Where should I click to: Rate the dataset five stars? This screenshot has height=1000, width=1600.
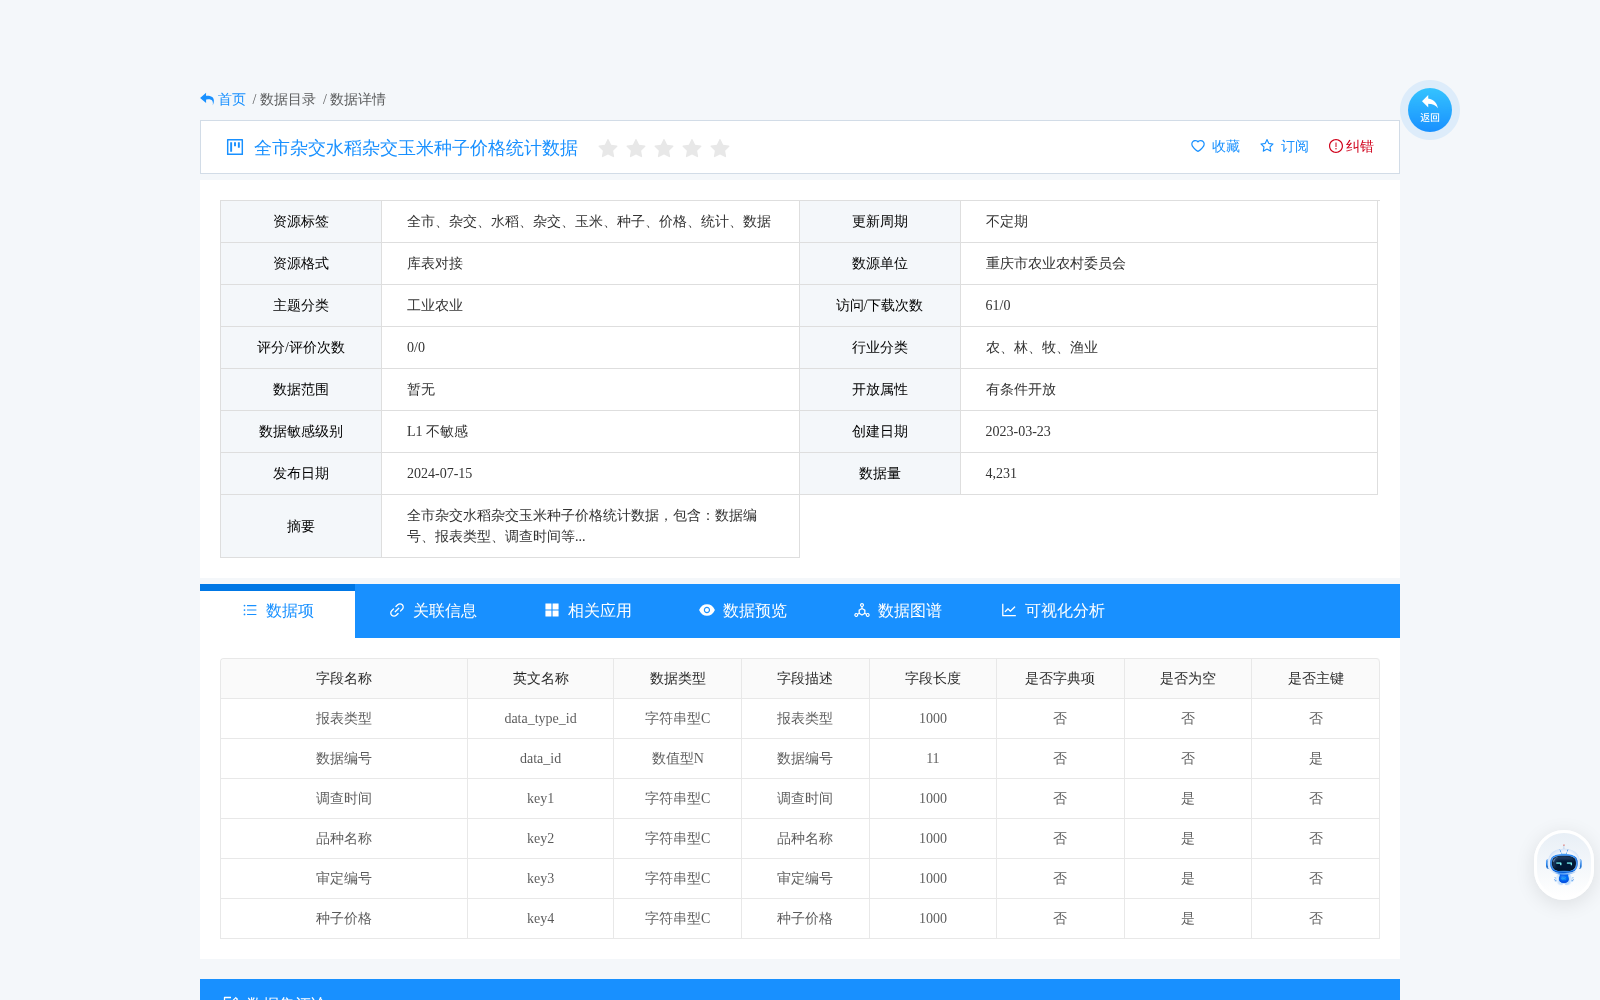pyautogui.click(x=720, y=148)
